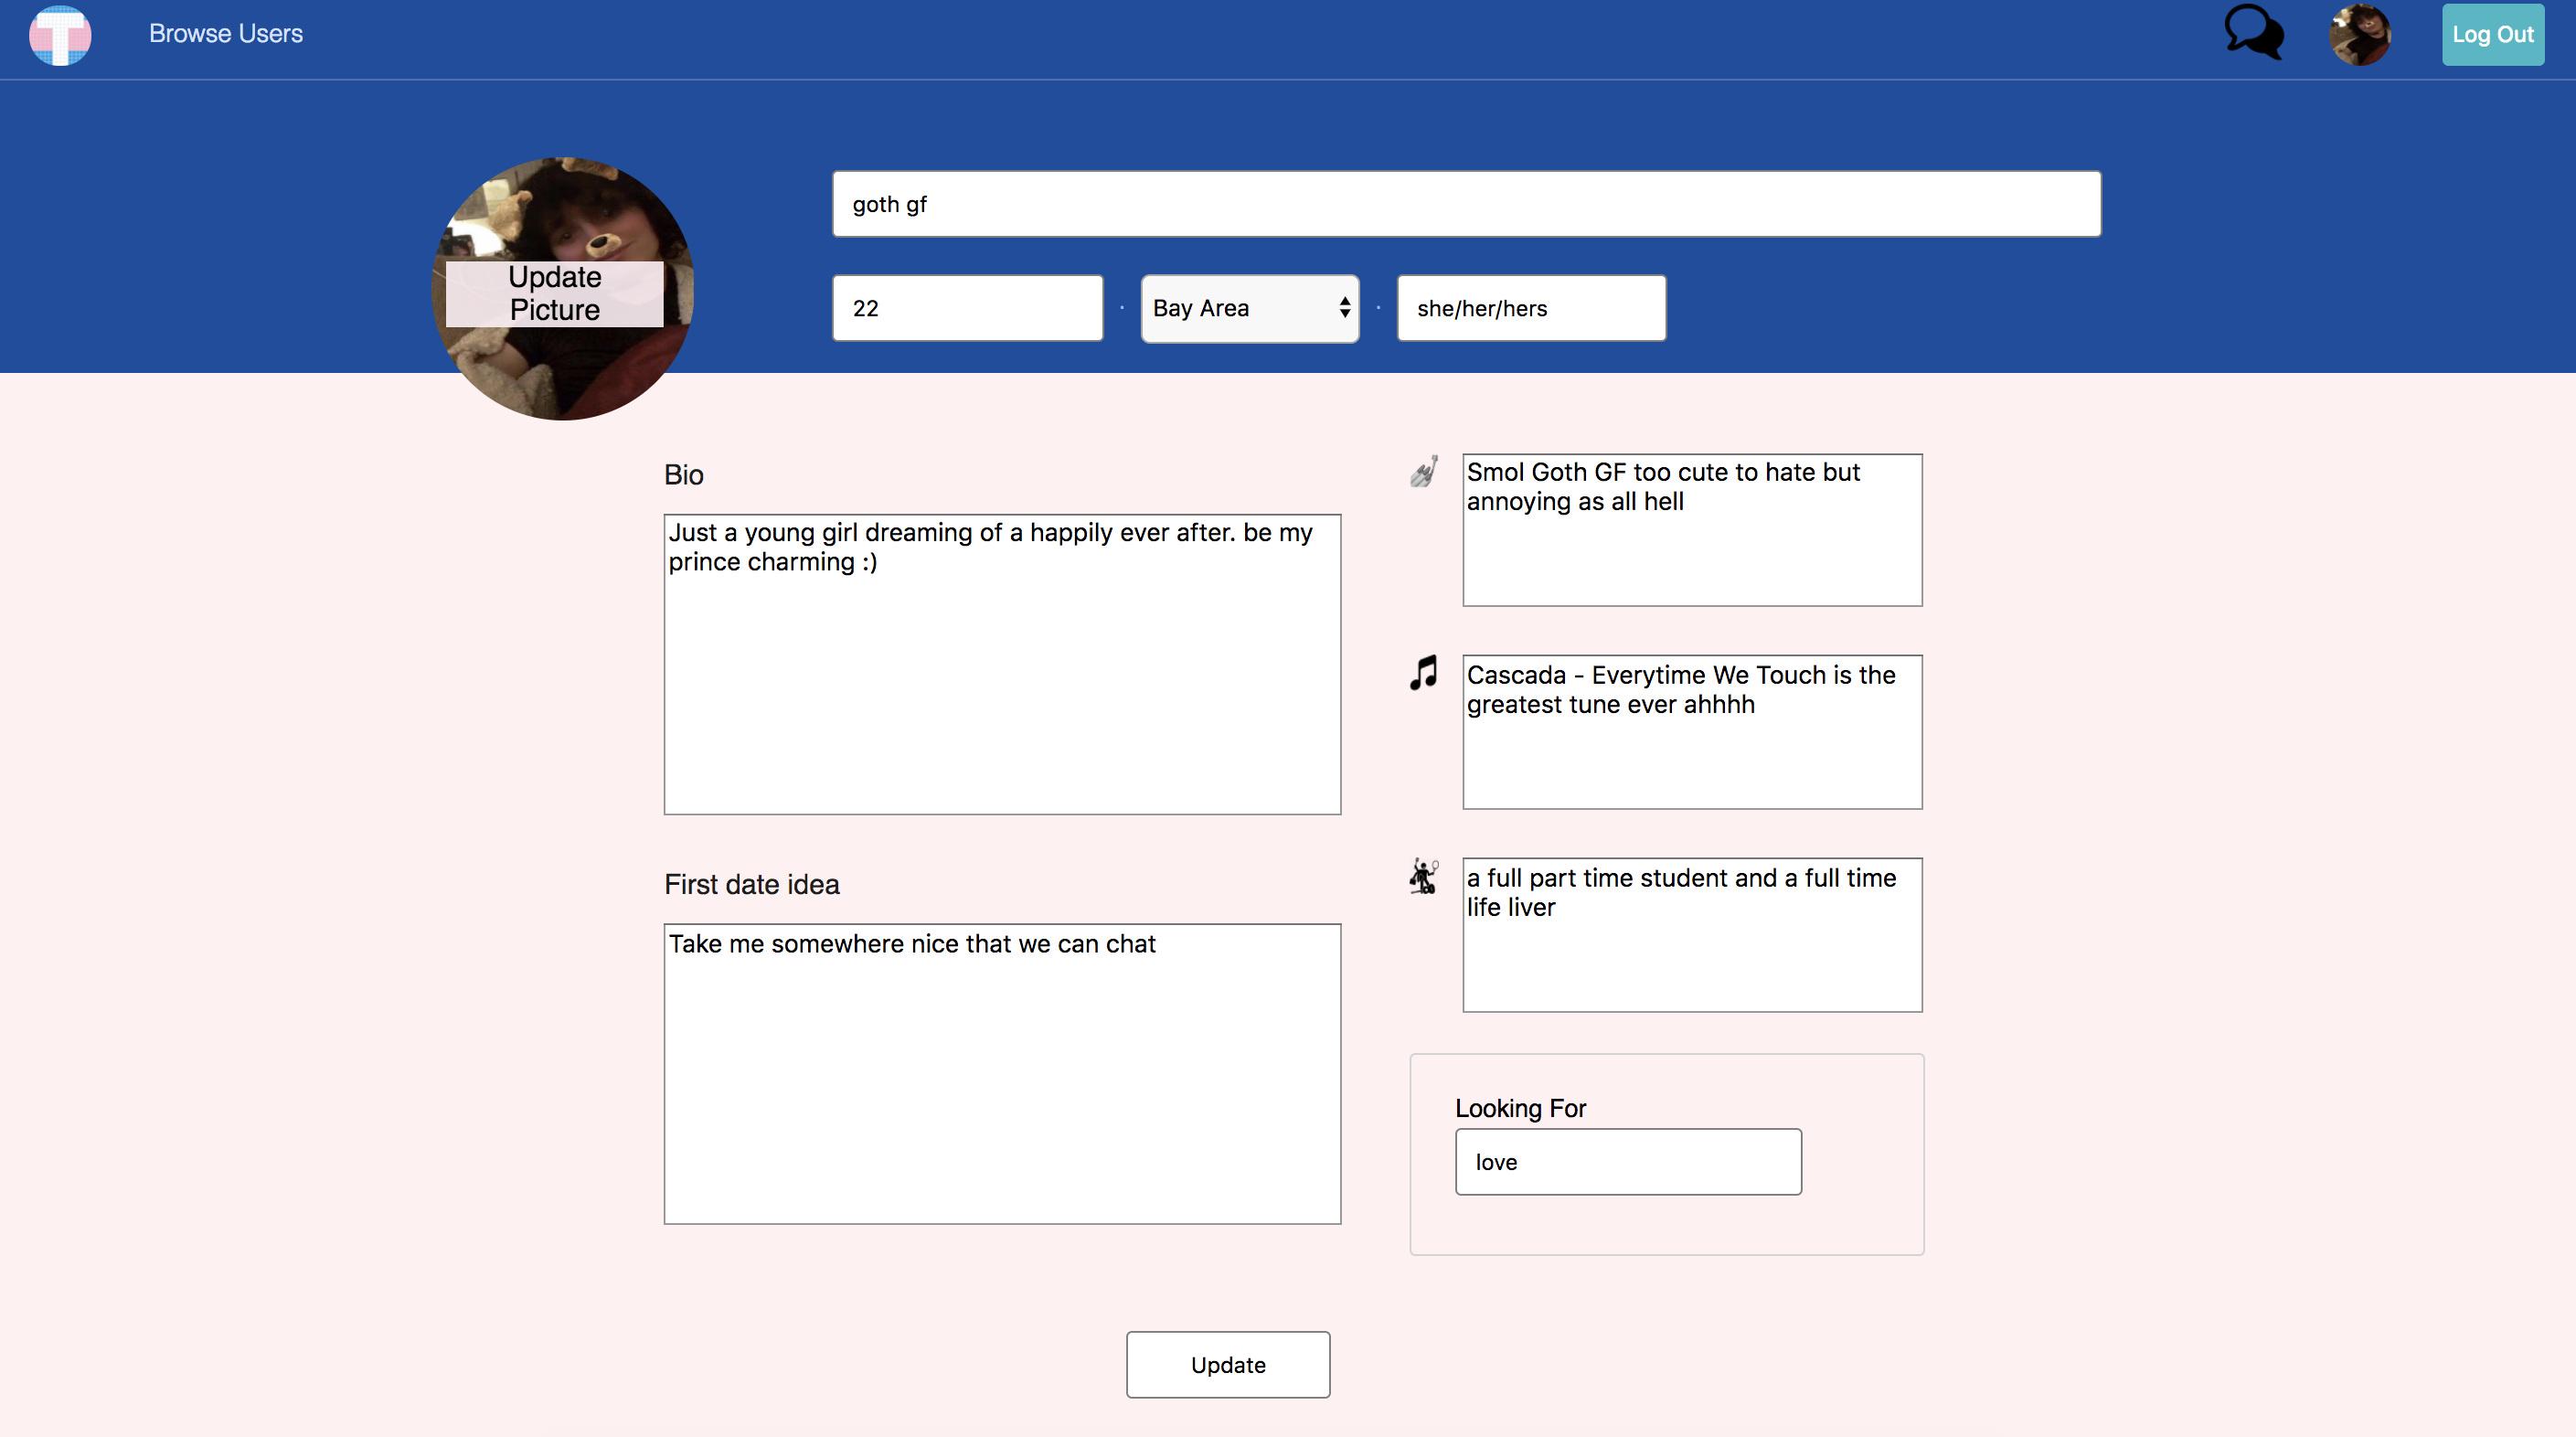
Task: Click the music note icon
Action: tap(1424, 673)
